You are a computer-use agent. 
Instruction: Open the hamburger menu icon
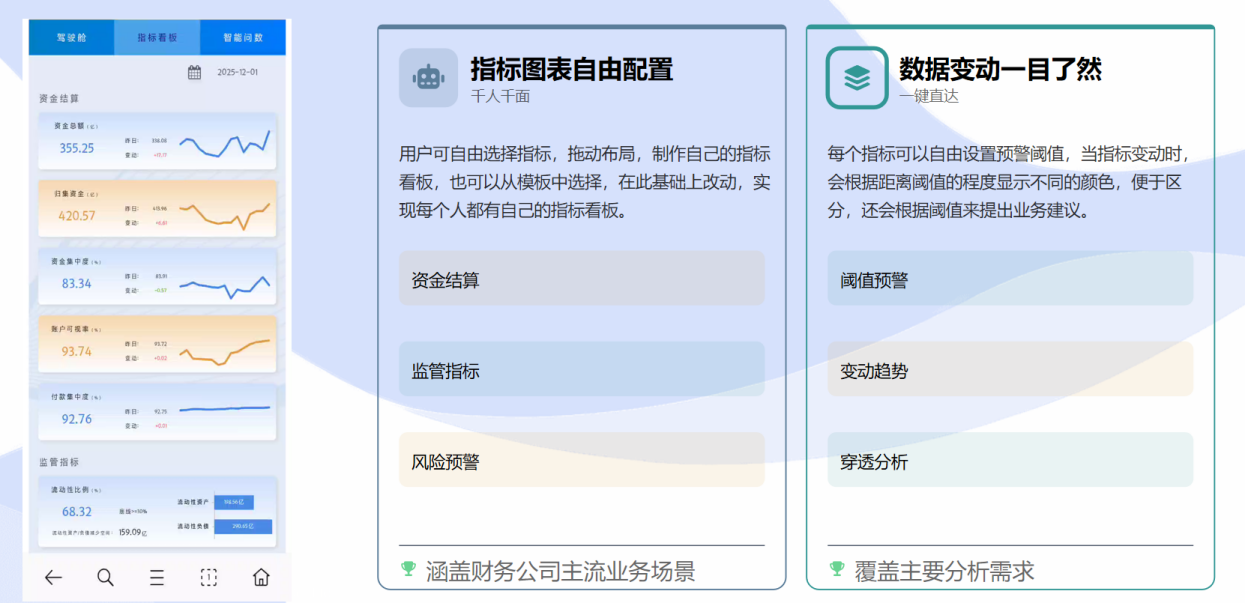(x=157, y=577)
